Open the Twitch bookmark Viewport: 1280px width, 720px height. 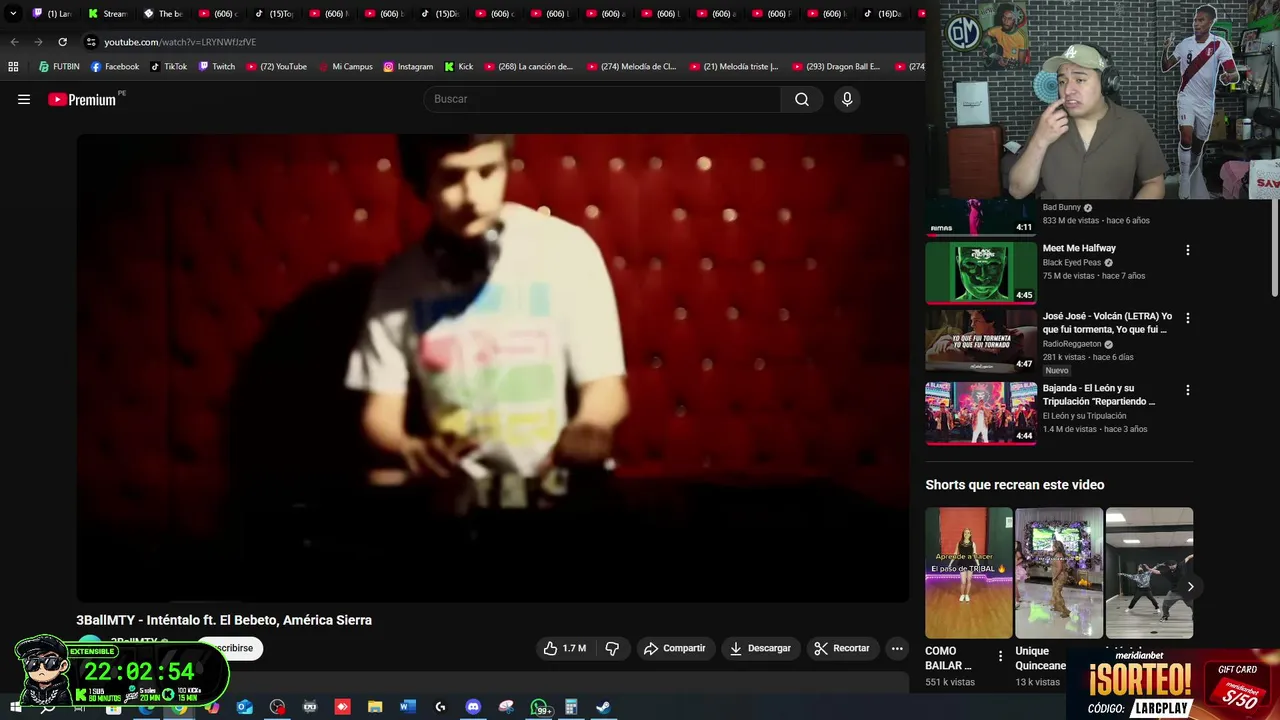point(217,67)
